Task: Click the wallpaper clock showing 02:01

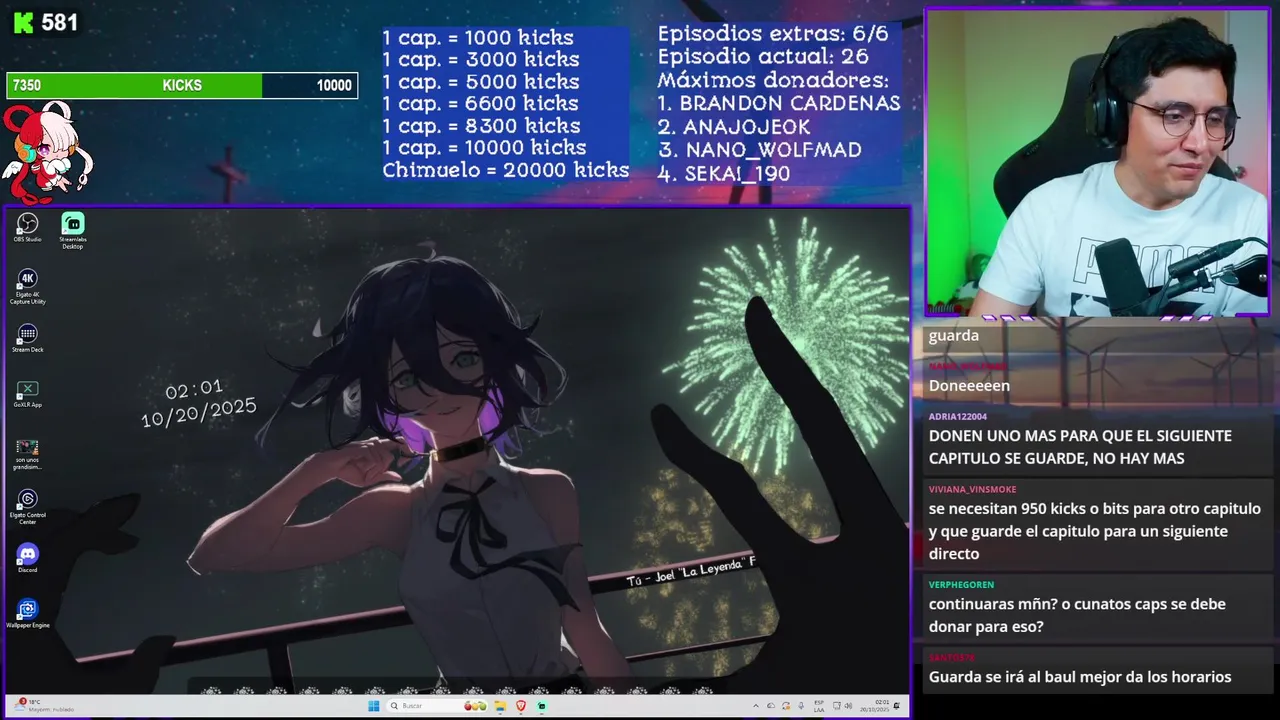Action: [x=194, y=389]
